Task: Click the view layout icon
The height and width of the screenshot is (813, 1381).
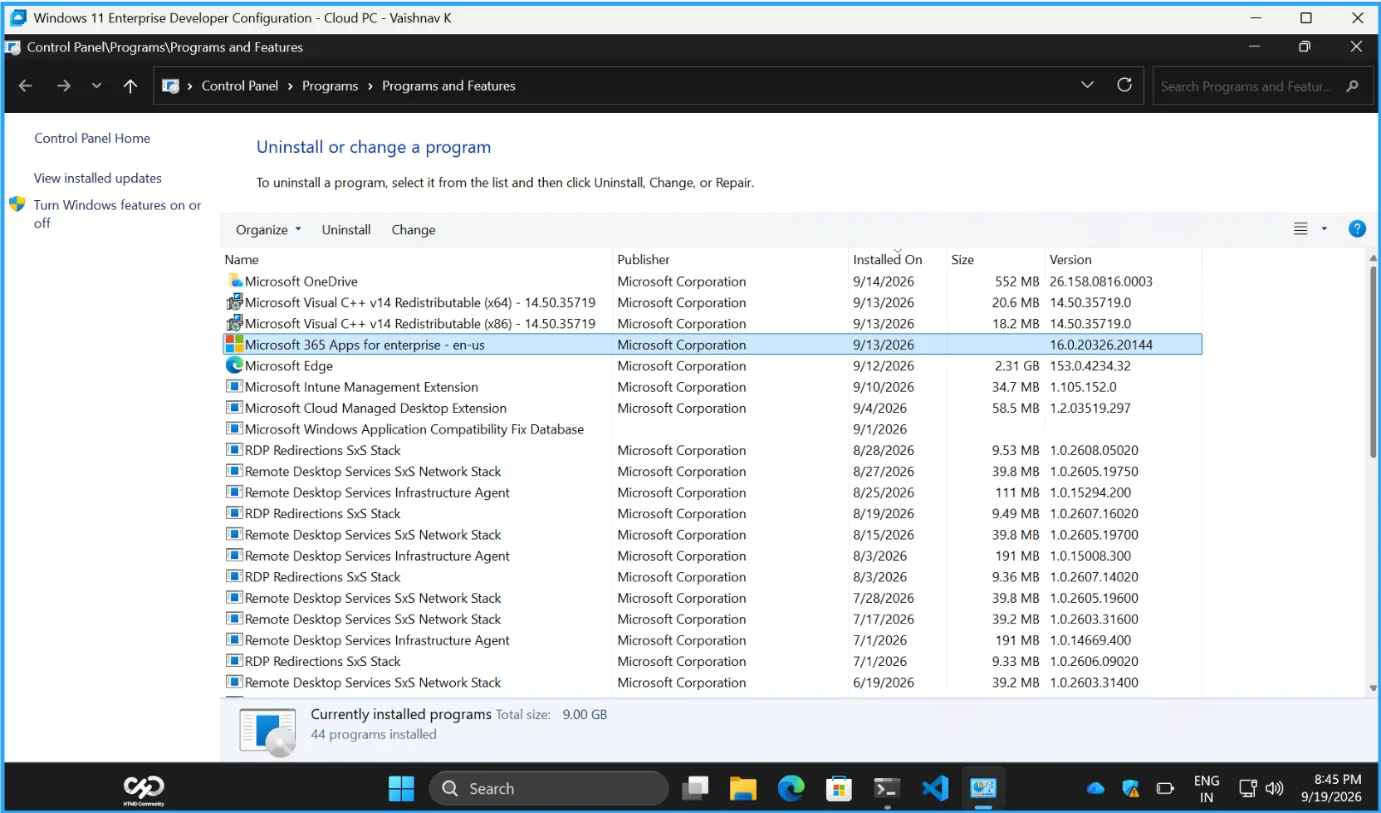Action: pyautogui.click(x=1301, y=229)
